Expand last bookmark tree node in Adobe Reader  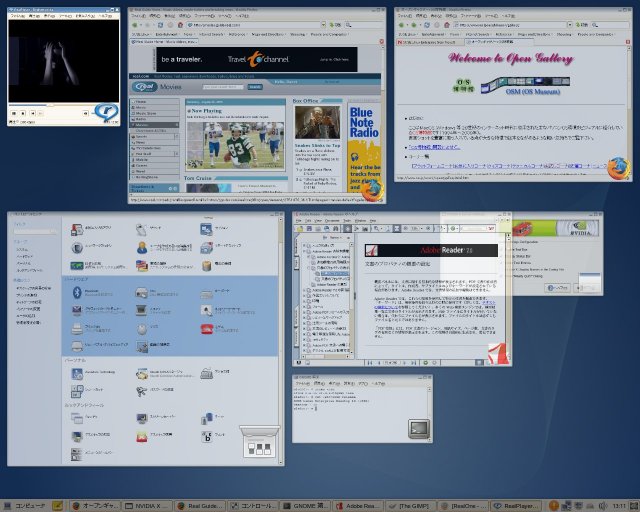(x=304, y=350)
